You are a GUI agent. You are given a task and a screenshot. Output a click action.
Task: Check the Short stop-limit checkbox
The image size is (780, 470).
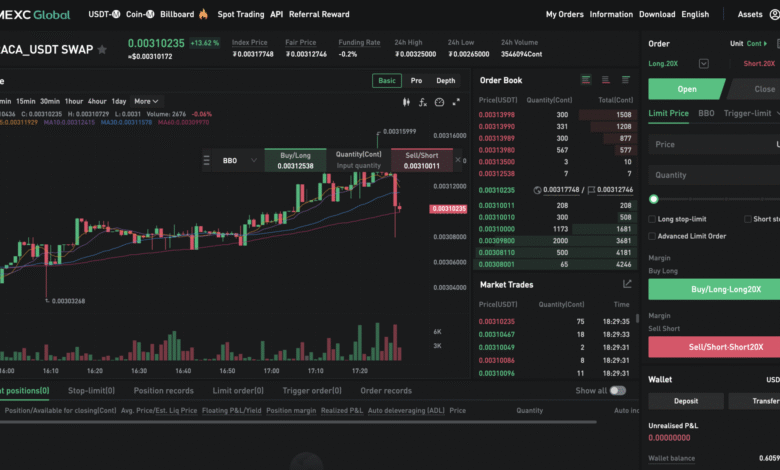click(x=748, y=219)
